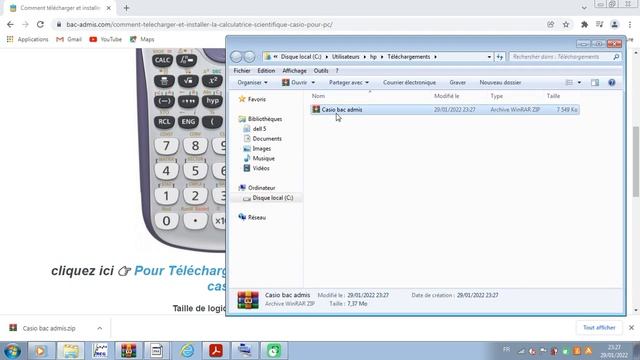Open Windows Start button
Viewport: 640px width, 360px height.
click(12, 351)
